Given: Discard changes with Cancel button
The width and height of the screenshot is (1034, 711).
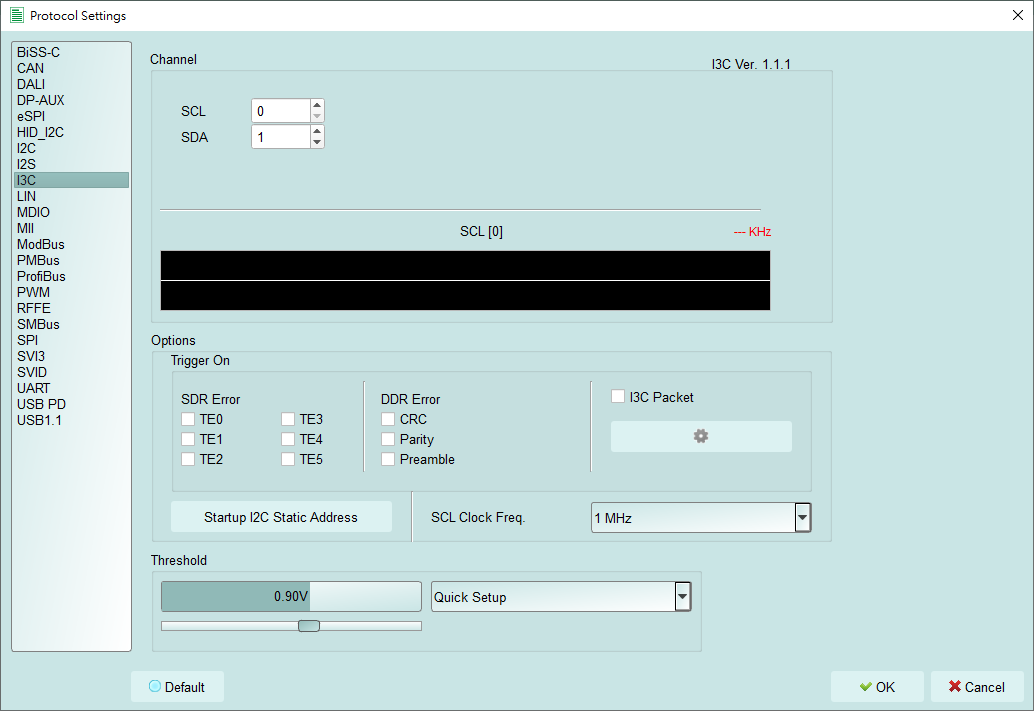Looking at the screenshot, I should click(x=977, y=687).
